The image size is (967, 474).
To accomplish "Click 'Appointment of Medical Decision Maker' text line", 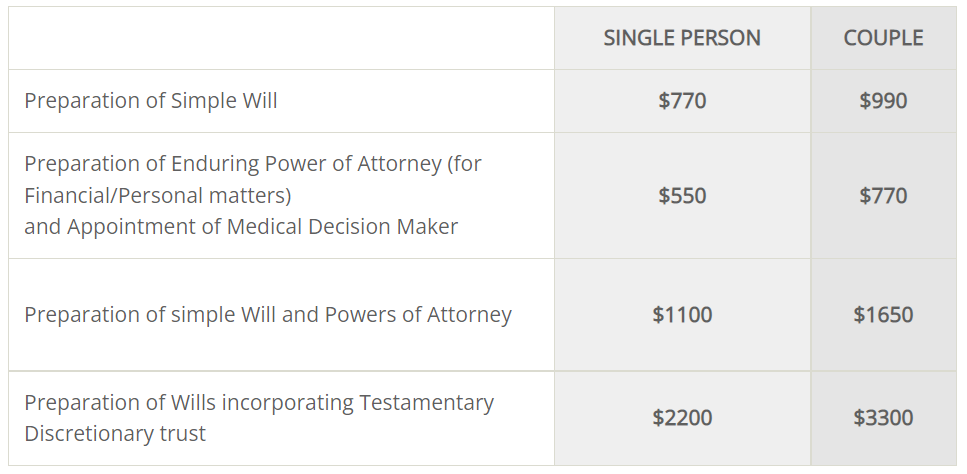I will pos(263,227).
